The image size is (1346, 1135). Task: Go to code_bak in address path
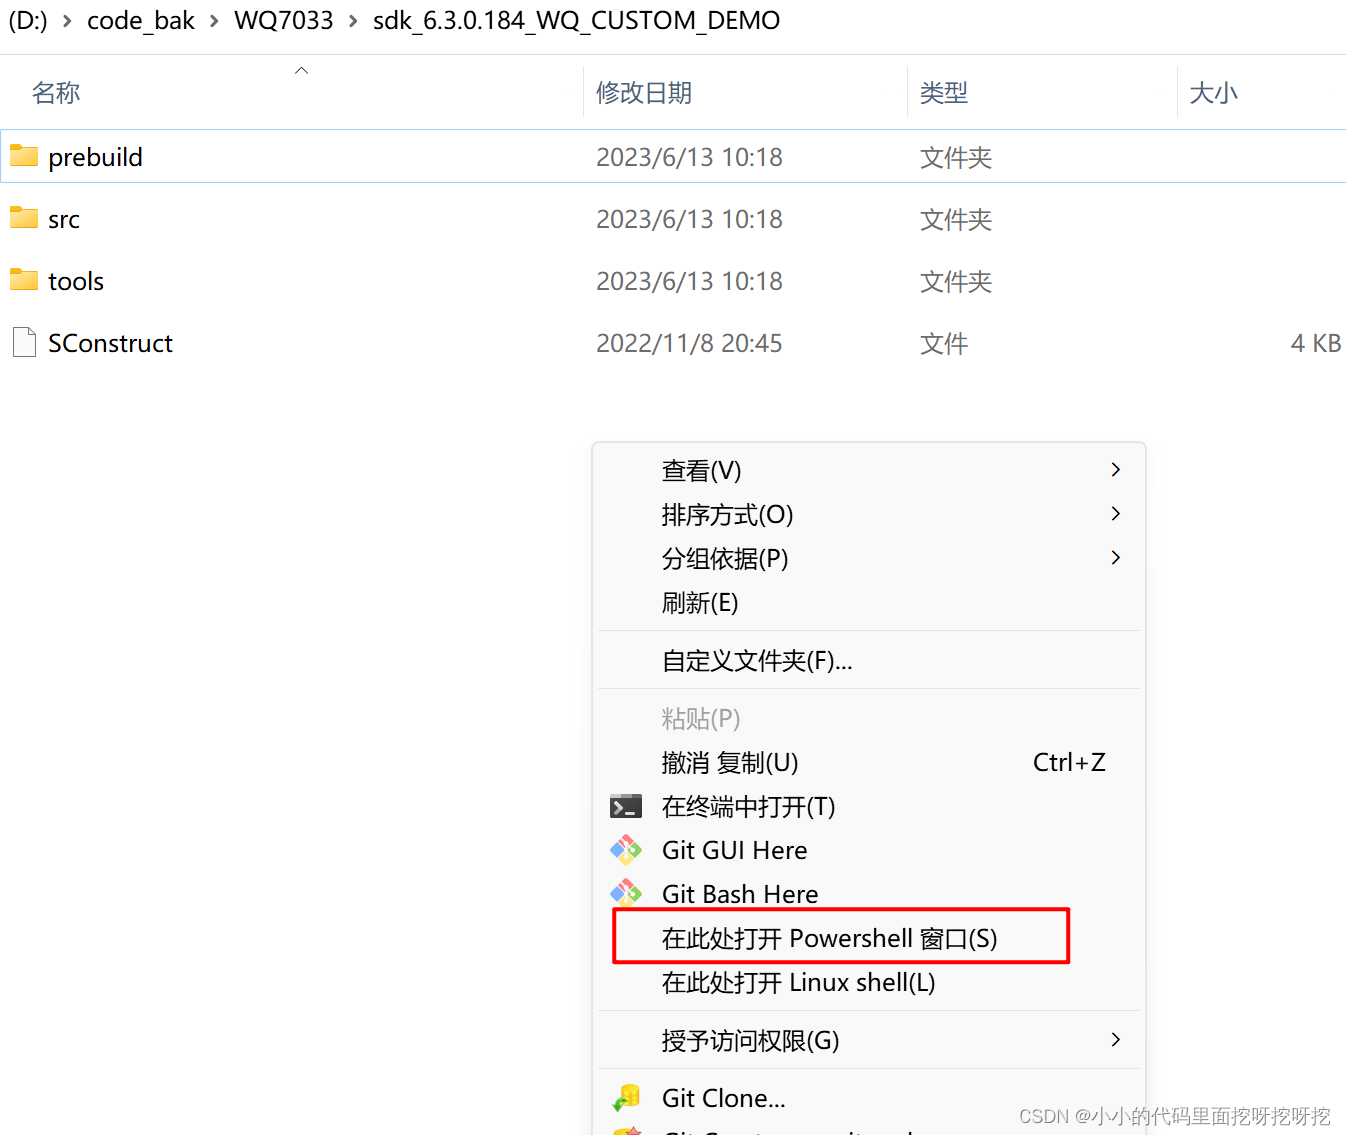tap(141, 21)
